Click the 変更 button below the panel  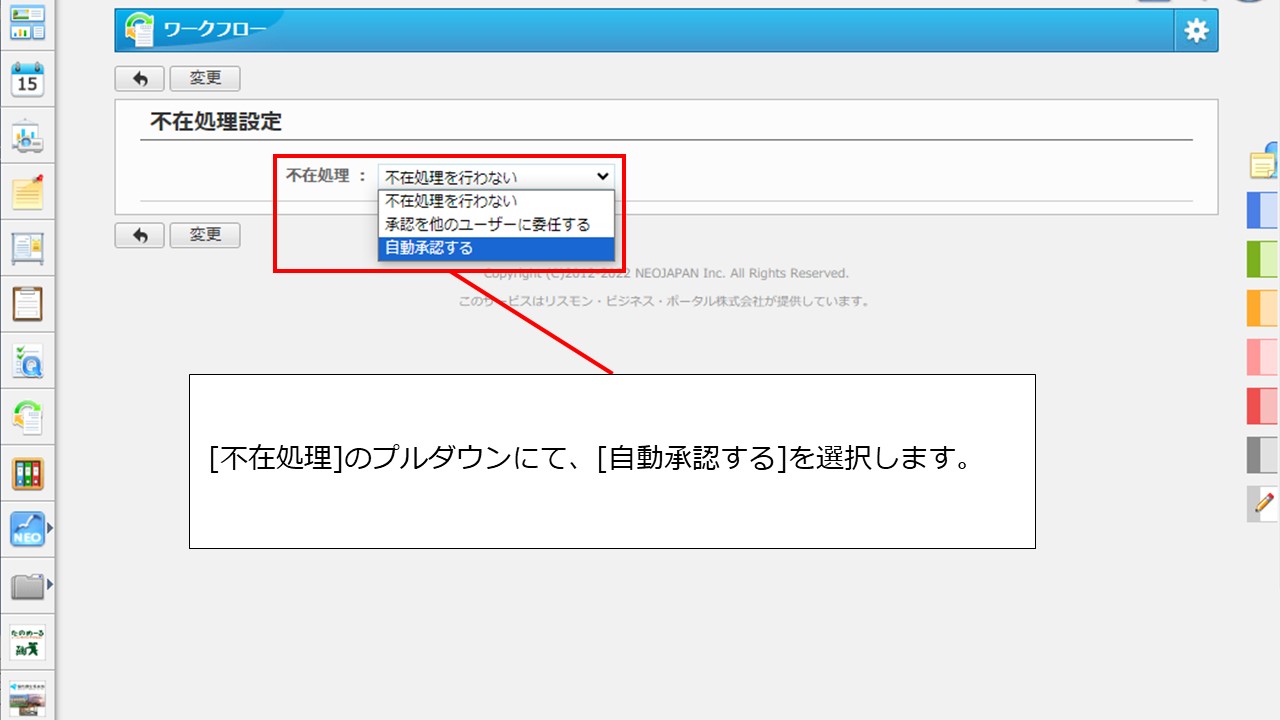click(x=205, y=235)
